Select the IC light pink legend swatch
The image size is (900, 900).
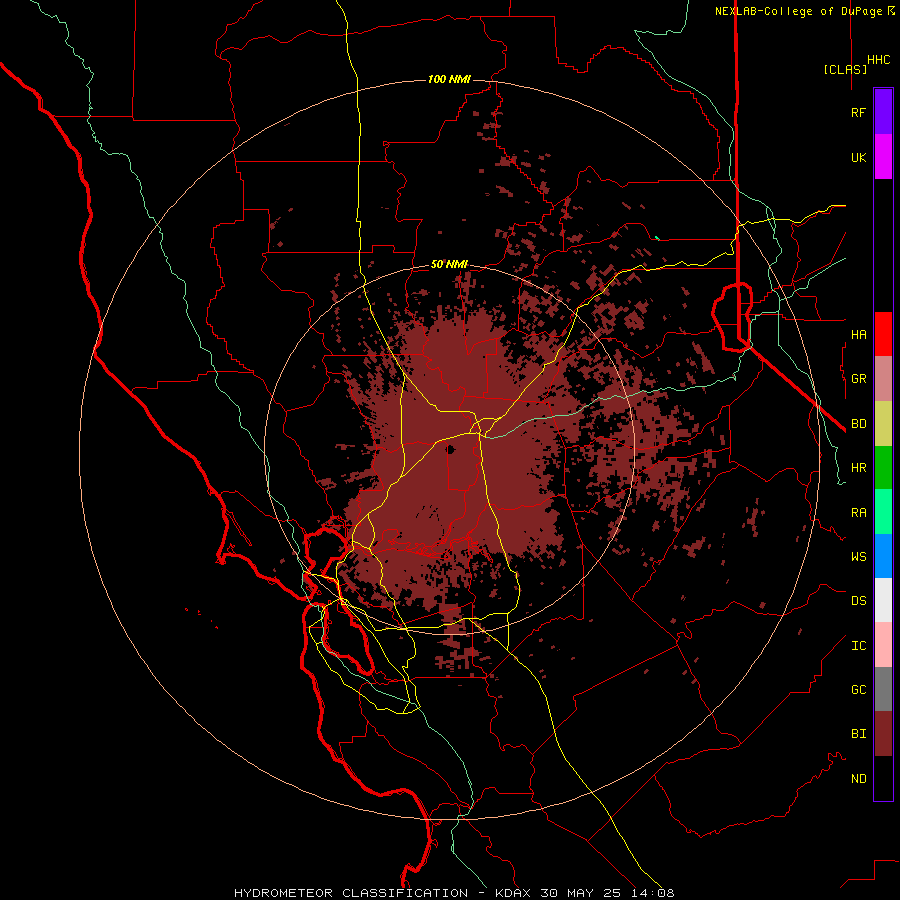click(x=883, y=645)
